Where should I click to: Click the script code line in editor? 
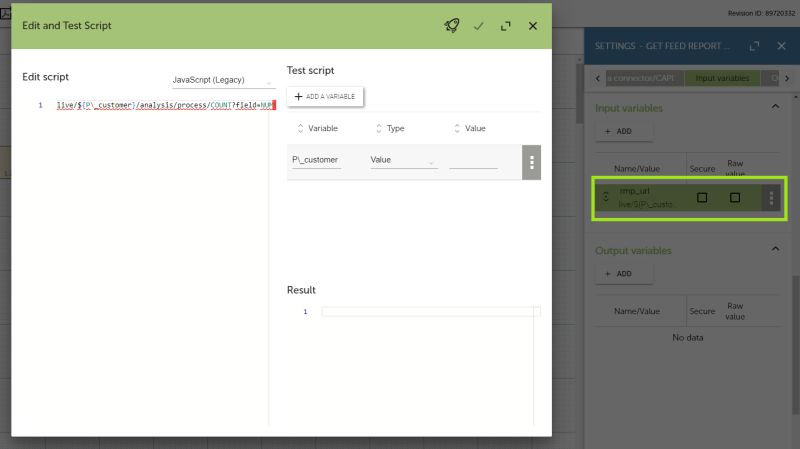coord(166,105)
